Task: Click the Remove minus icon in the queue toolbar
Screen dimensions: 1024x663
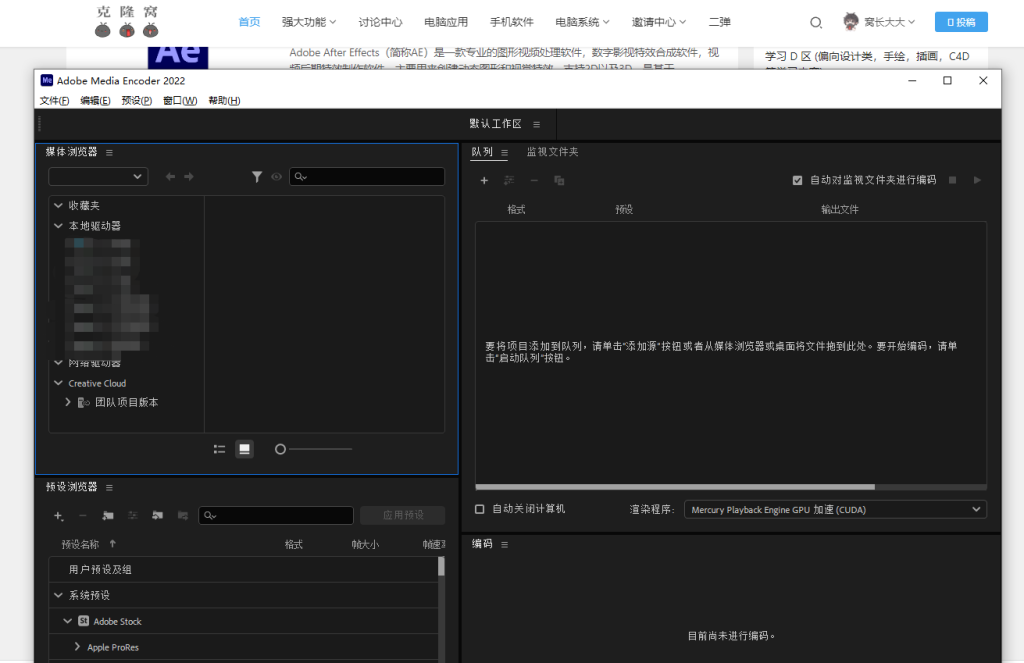Action: coord(534,180)
